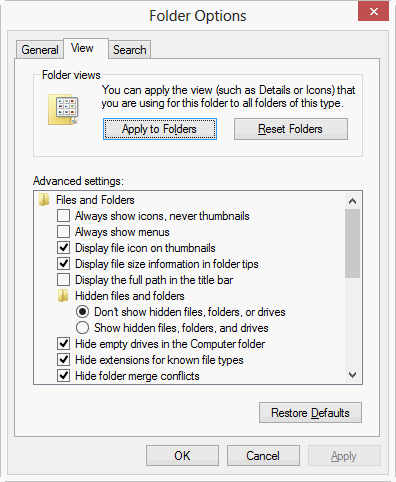Confirm with the OK button
Viewport: 396px width, 482px height.
click(x=182, y=456)
